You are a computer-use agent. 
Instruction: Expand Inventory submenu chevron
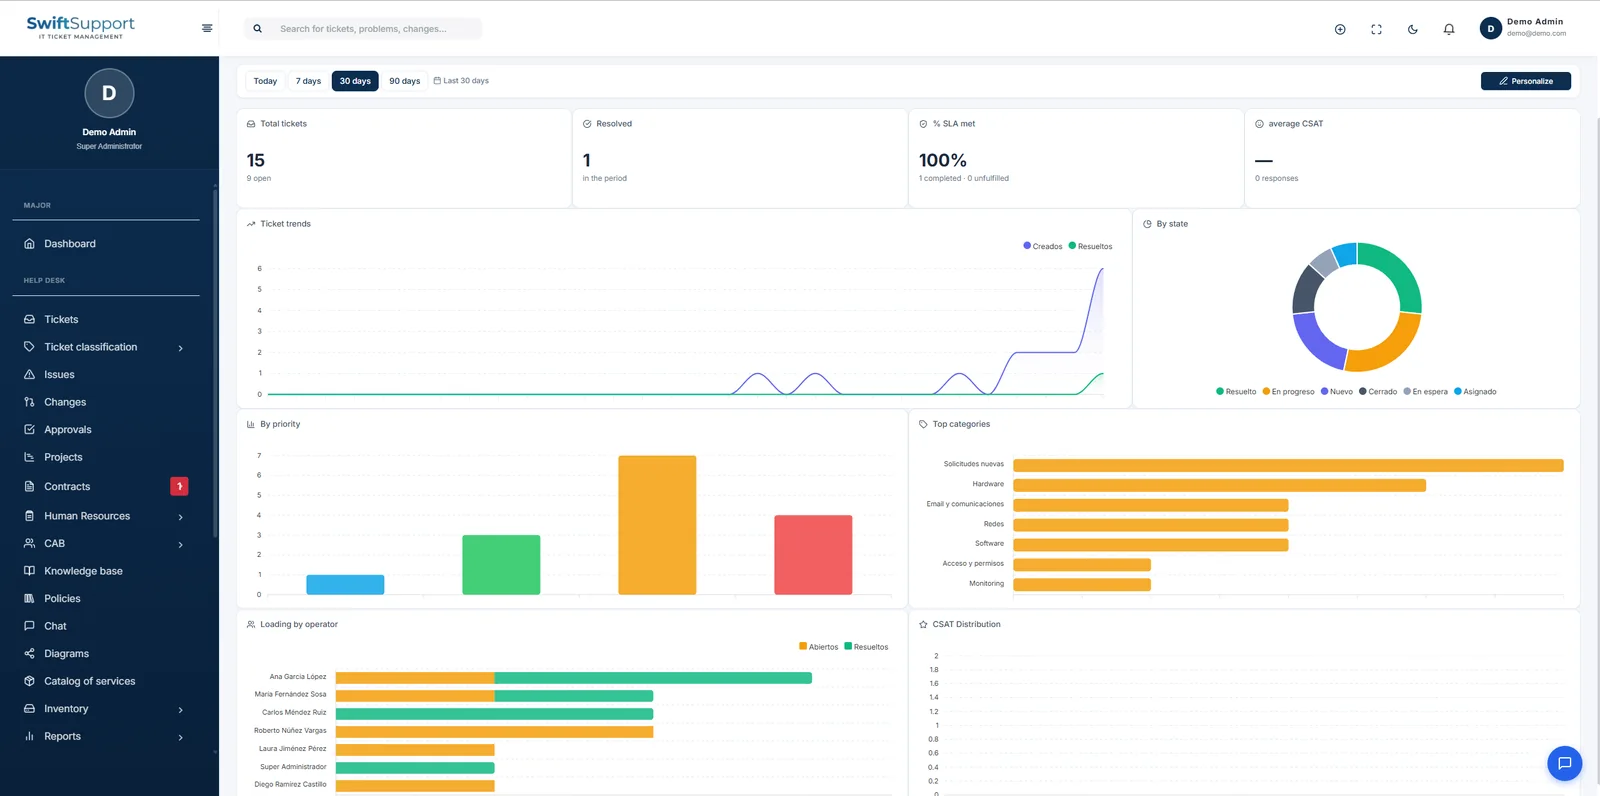181,710
